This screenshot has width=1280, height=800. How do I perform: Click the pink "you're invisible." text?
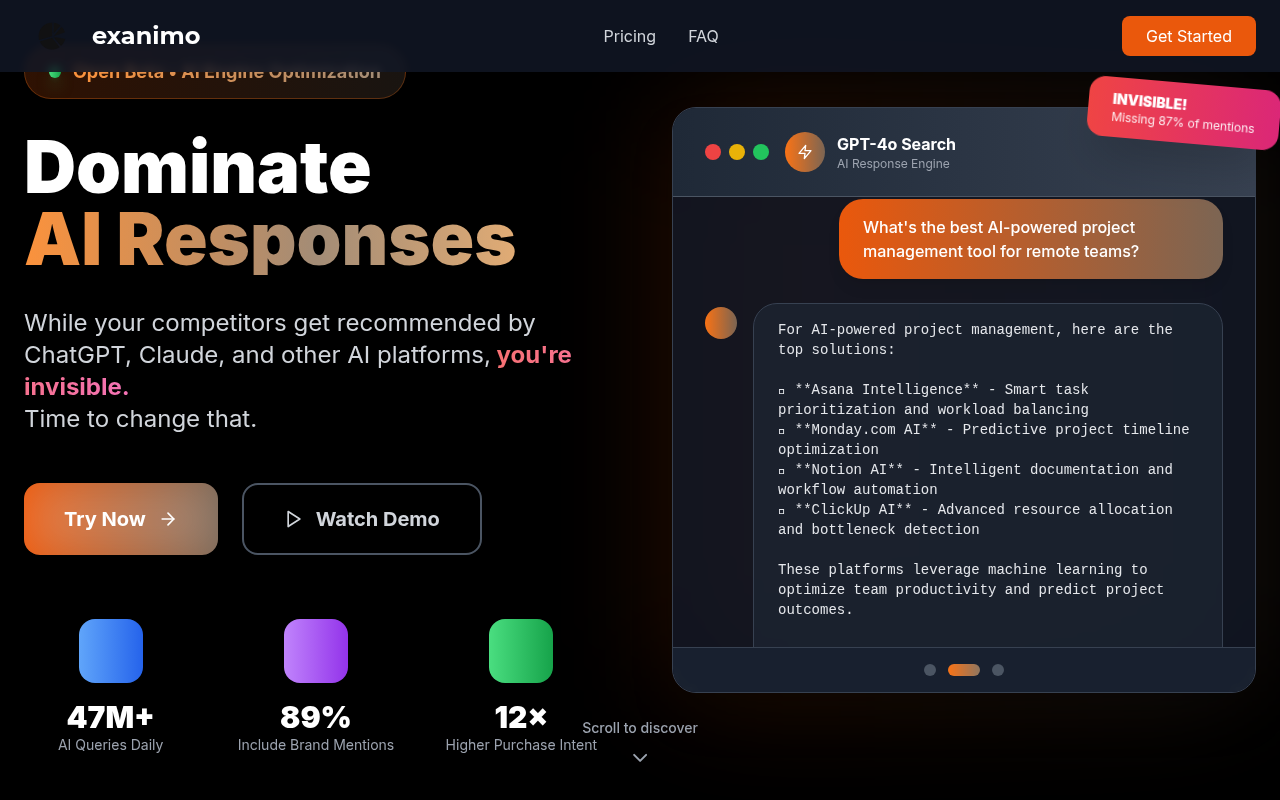[x=298, y=371]
